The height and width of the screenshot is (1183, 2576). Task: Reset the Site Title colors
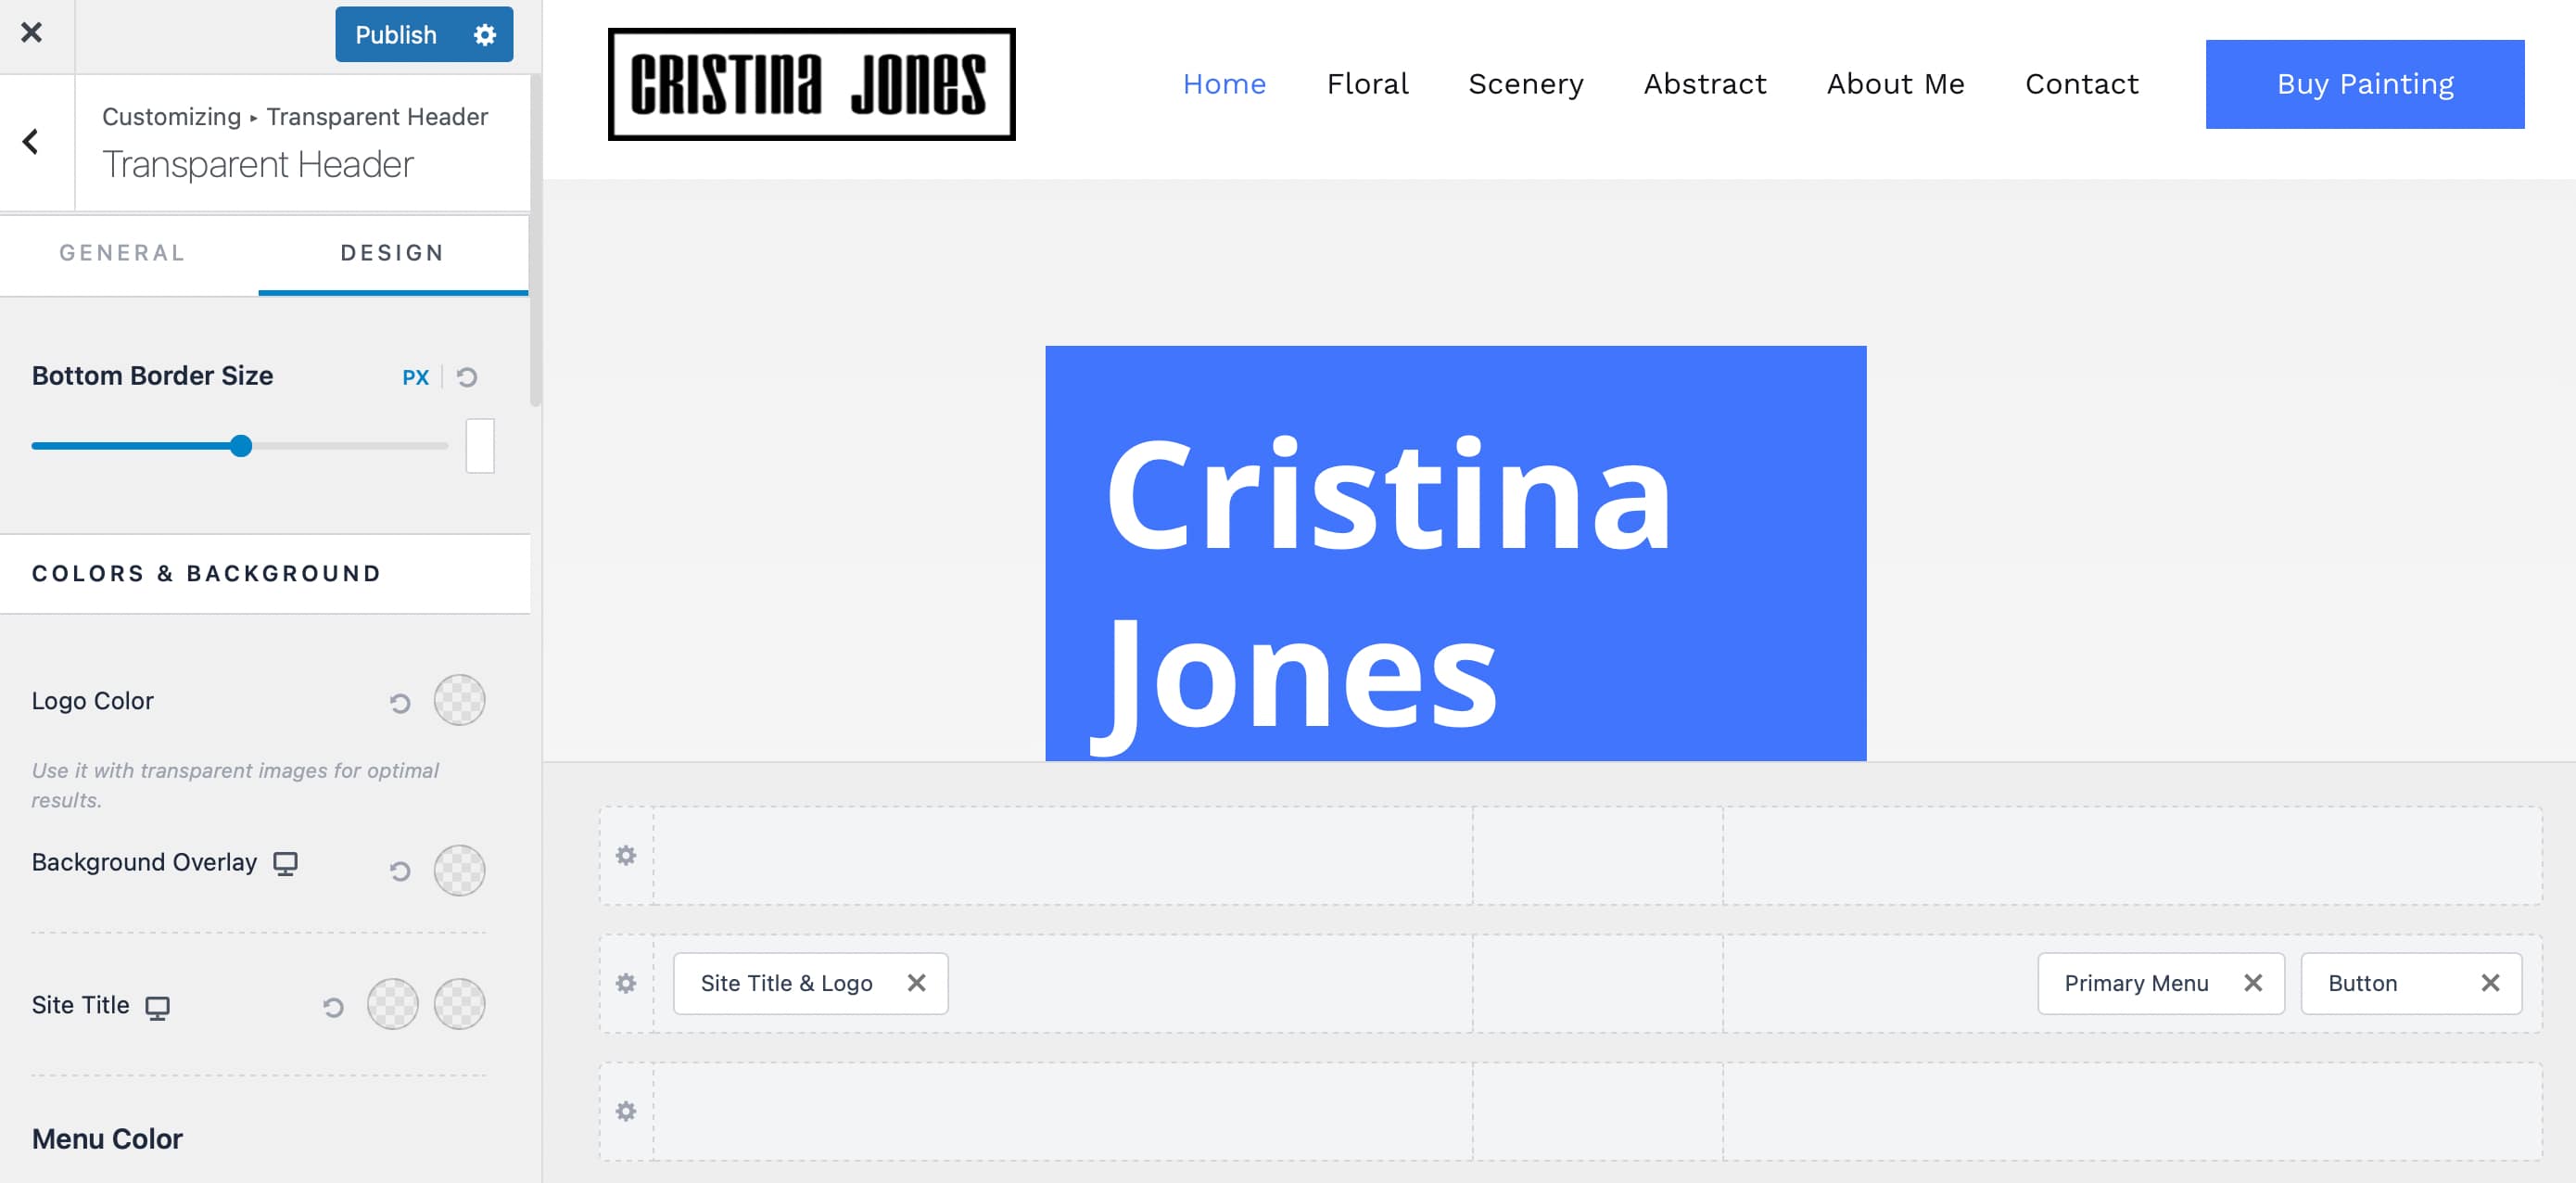[x=333, y=1007]
